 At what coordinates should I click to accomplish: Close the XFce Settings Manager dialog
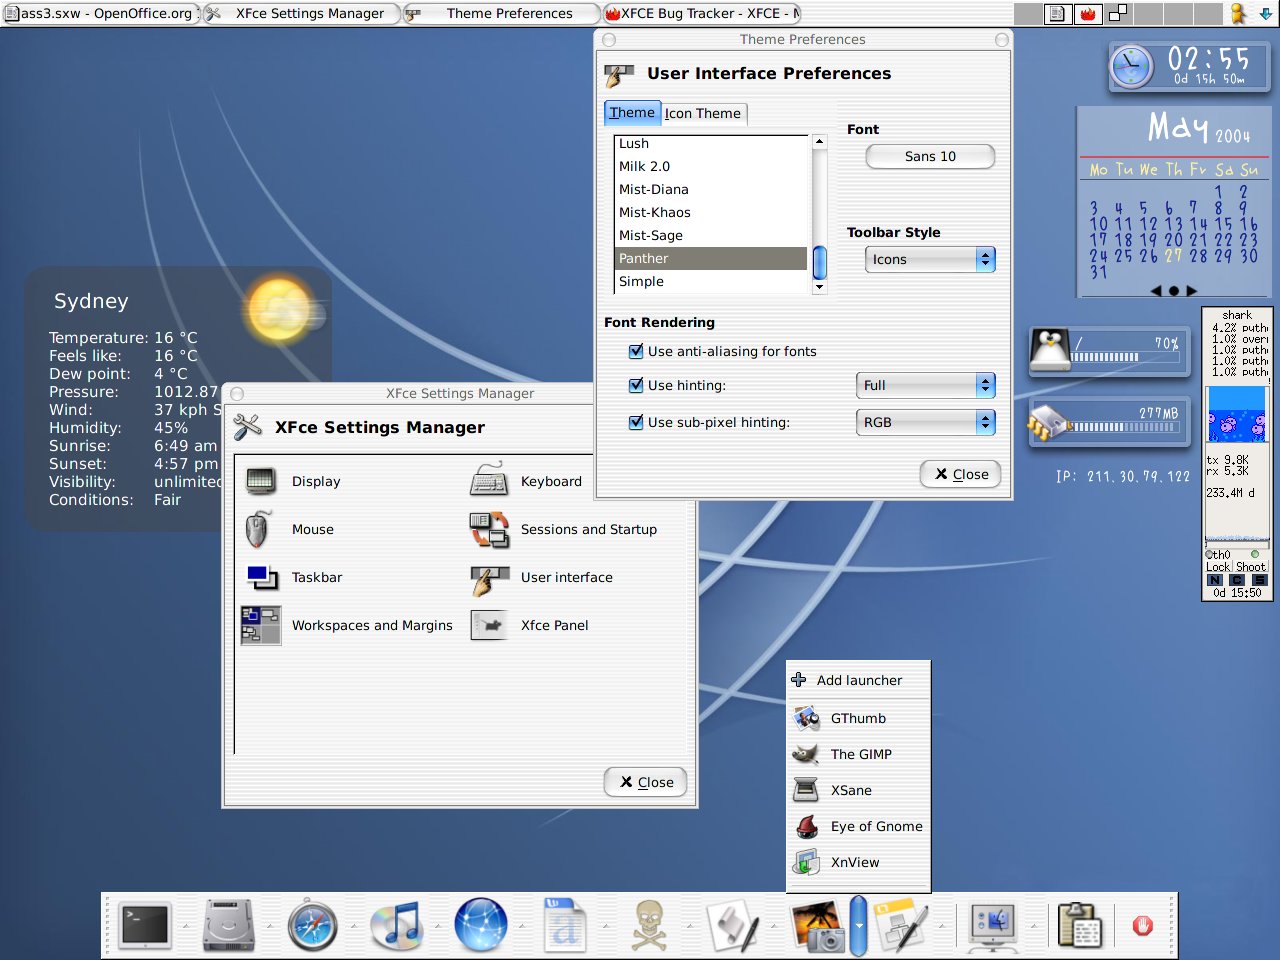pyautogui.click(x=646, y=782)
